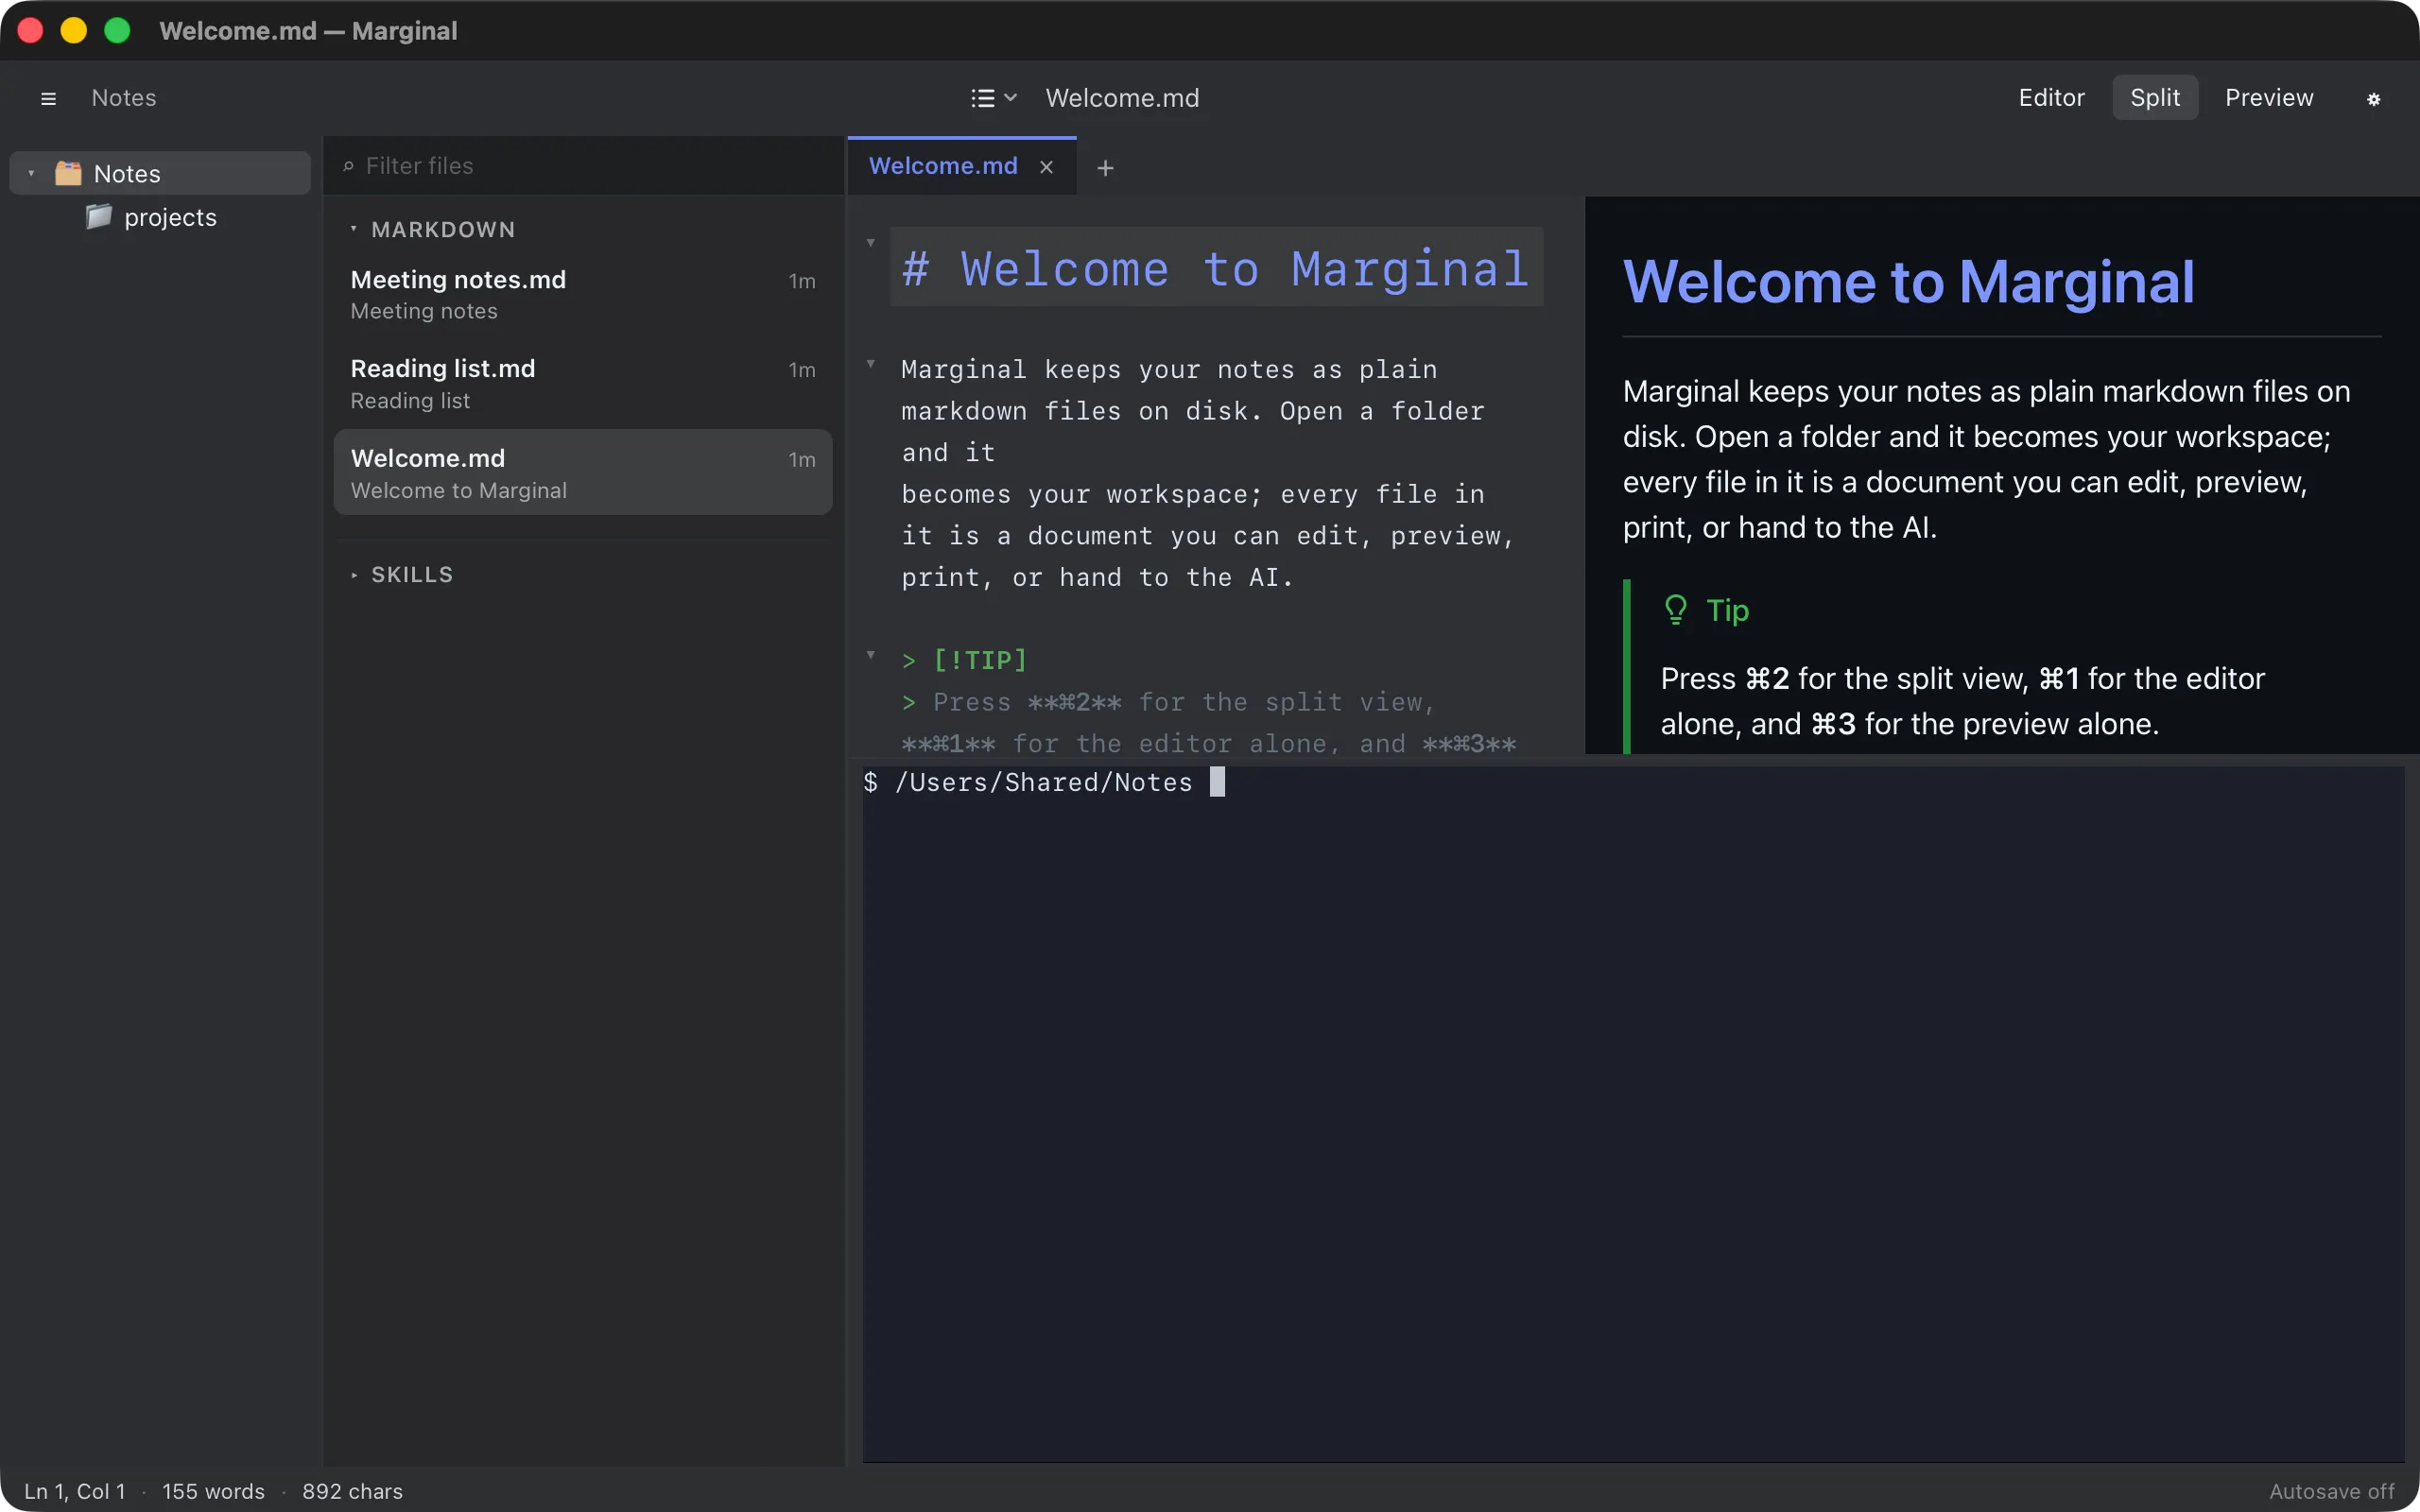Toggle Autosave off in status bar
This screenshot has width=2420, height=1512.
[x=2331, y=1491]
